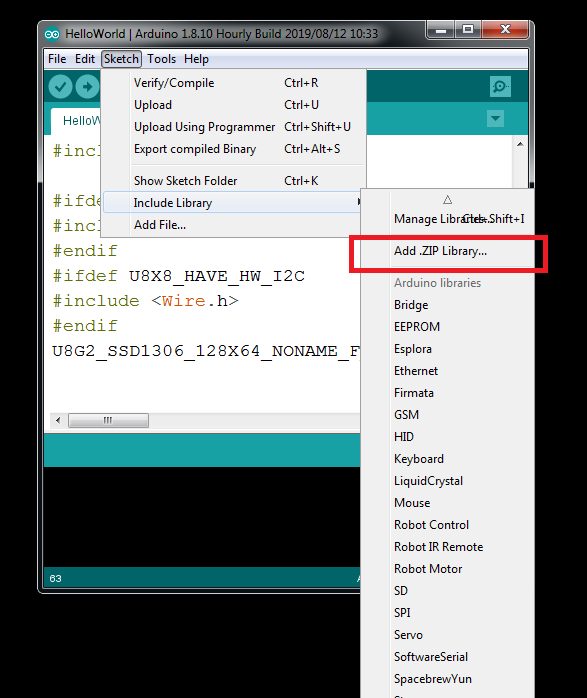
Task: Open the tab dropdown arrow button
Action: point(495,118)
